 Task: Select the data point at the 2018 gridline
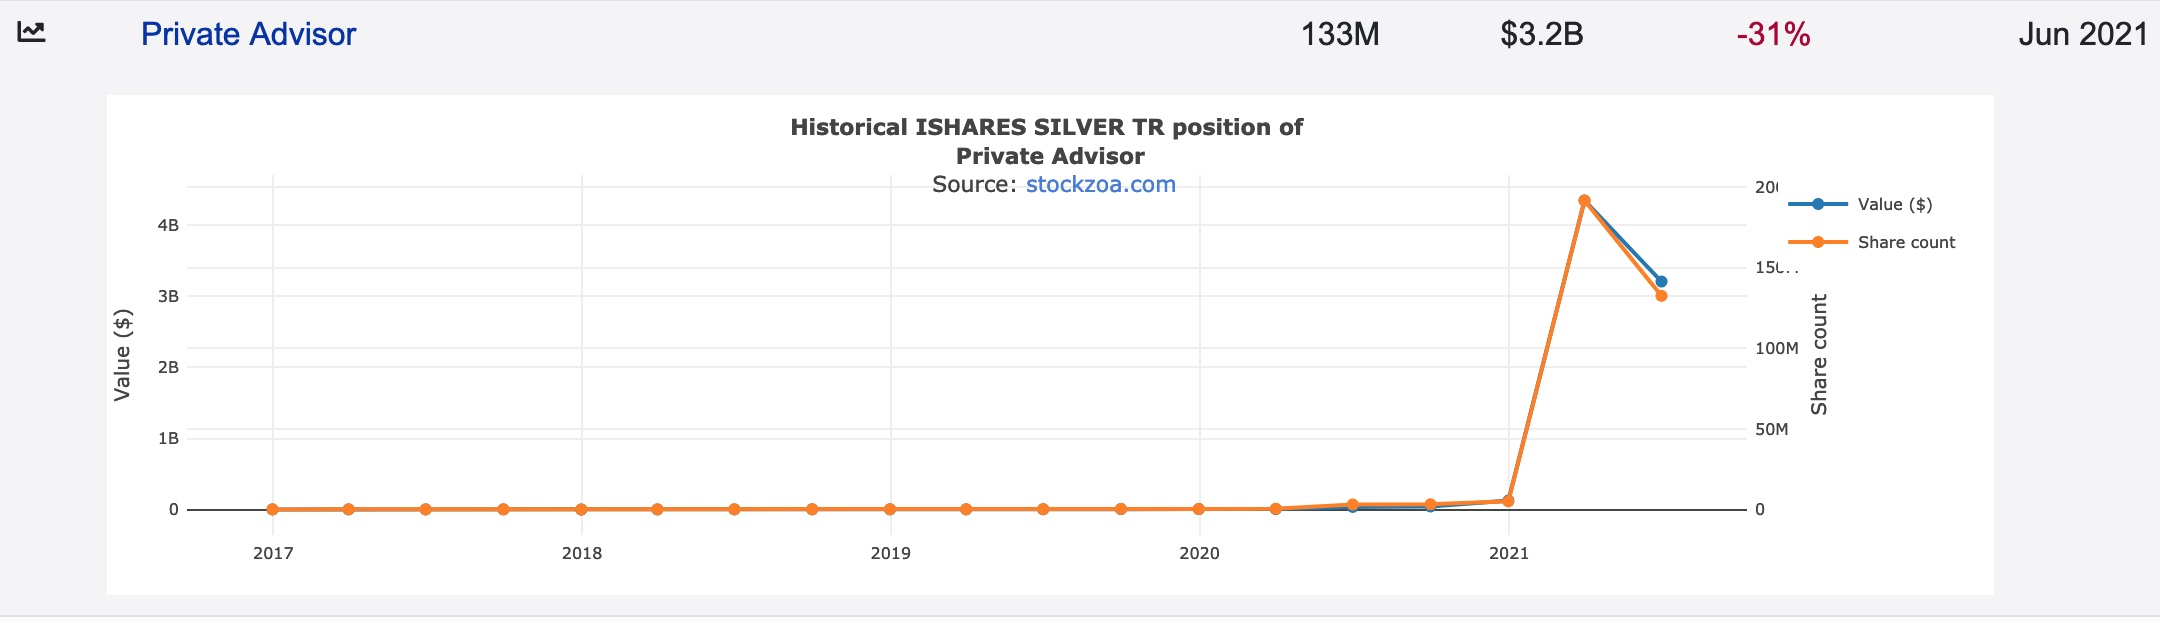[581, 509]
